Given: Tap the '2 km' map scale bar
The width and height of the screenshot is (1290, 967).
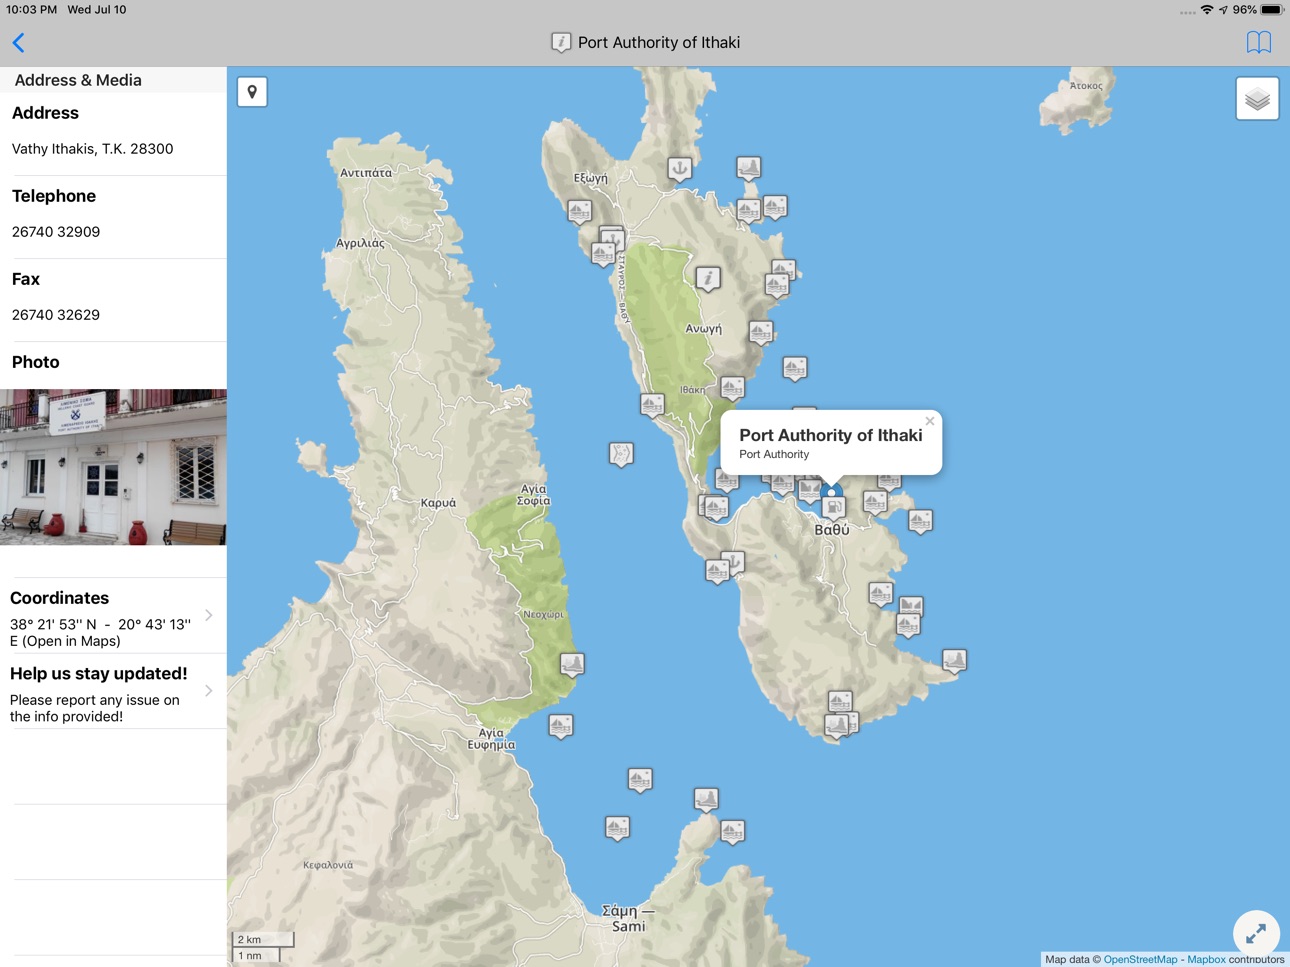Looking at the screenshot, I should point(263,939).
